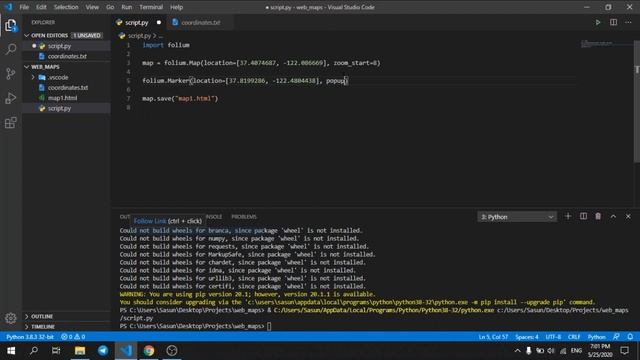This screenshot has height=360, width=640.
Task: Maximize the panel with up chevron
Action: [x=613, y=216]
